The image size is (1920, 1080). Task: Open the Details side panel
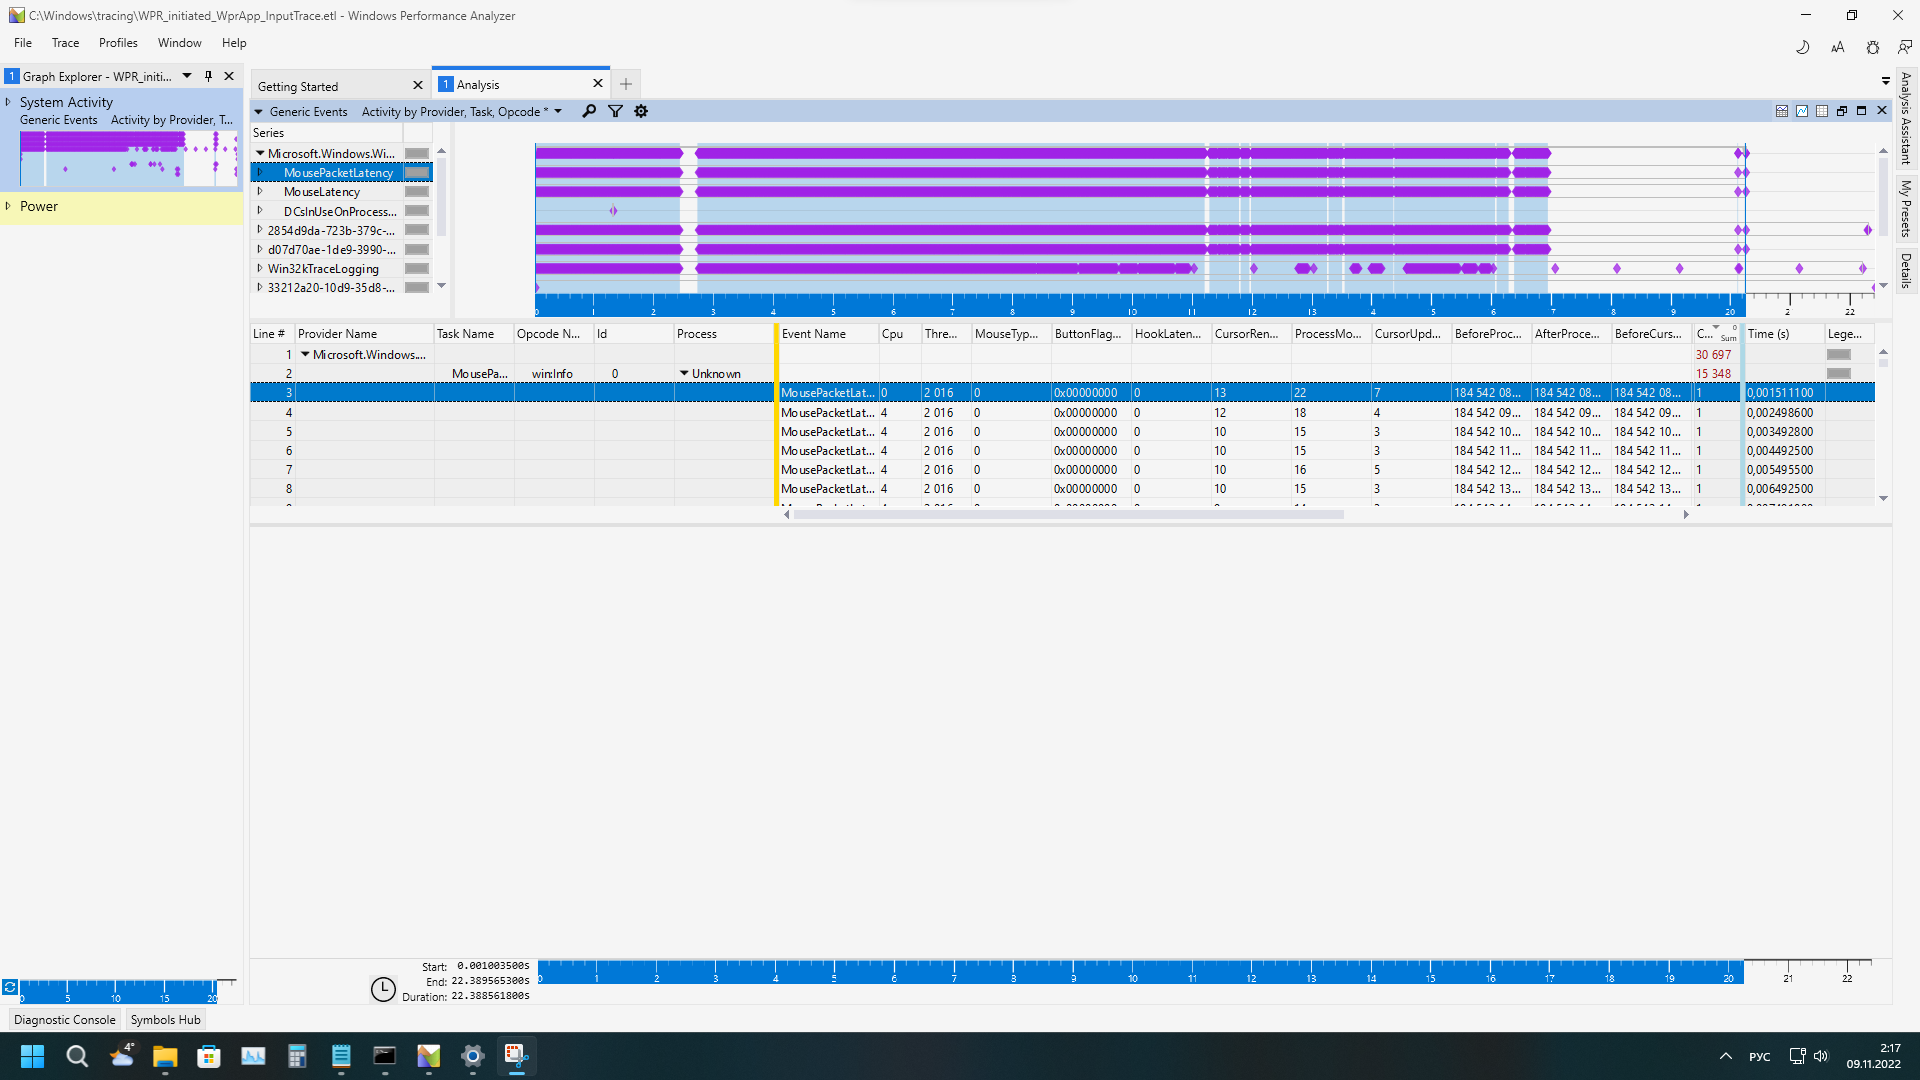click(1906, 270)
